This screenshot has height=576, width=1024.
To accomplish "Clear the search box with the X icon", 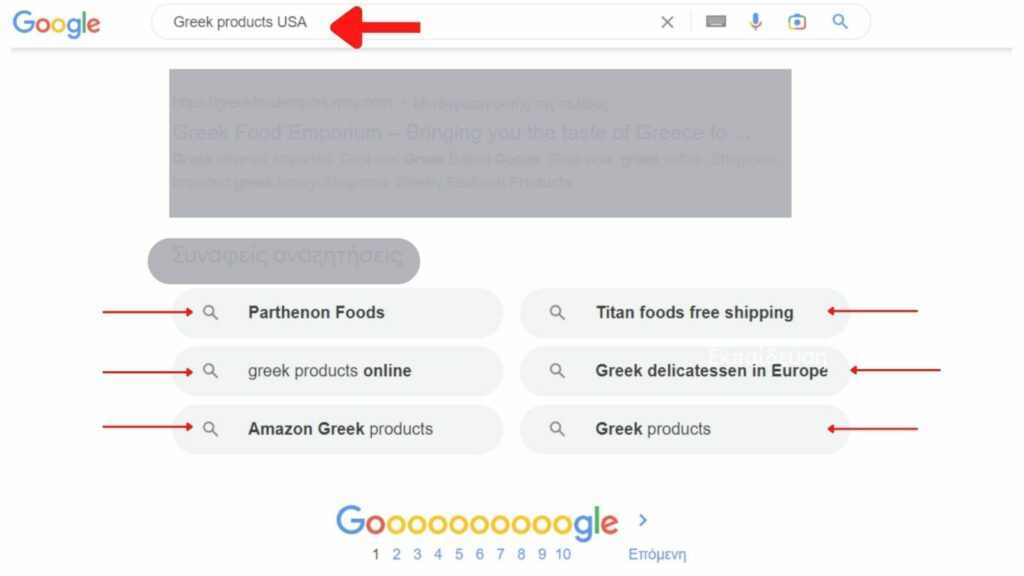I will coord(667,22).
